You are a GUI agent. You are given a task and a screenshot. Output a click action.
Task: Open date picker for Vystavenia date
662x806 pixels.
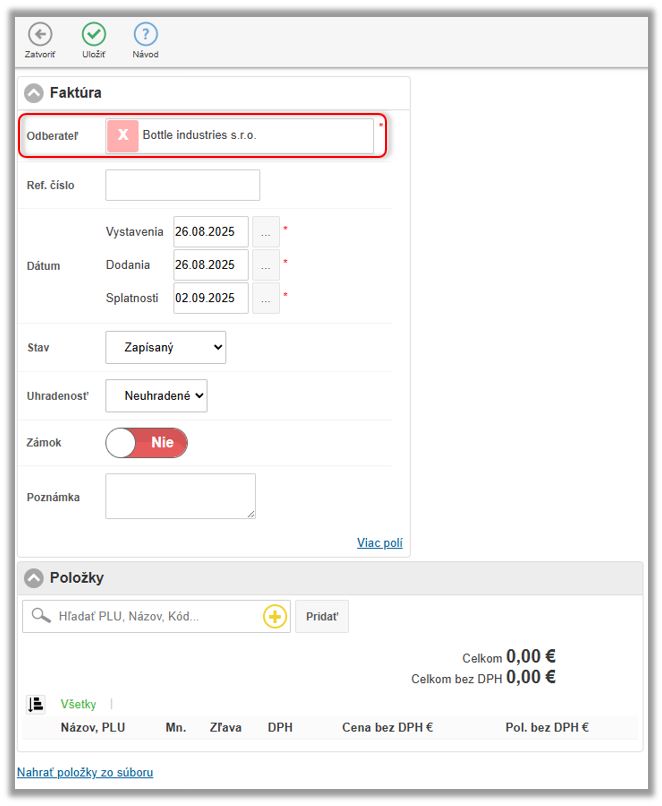[266, 232]
